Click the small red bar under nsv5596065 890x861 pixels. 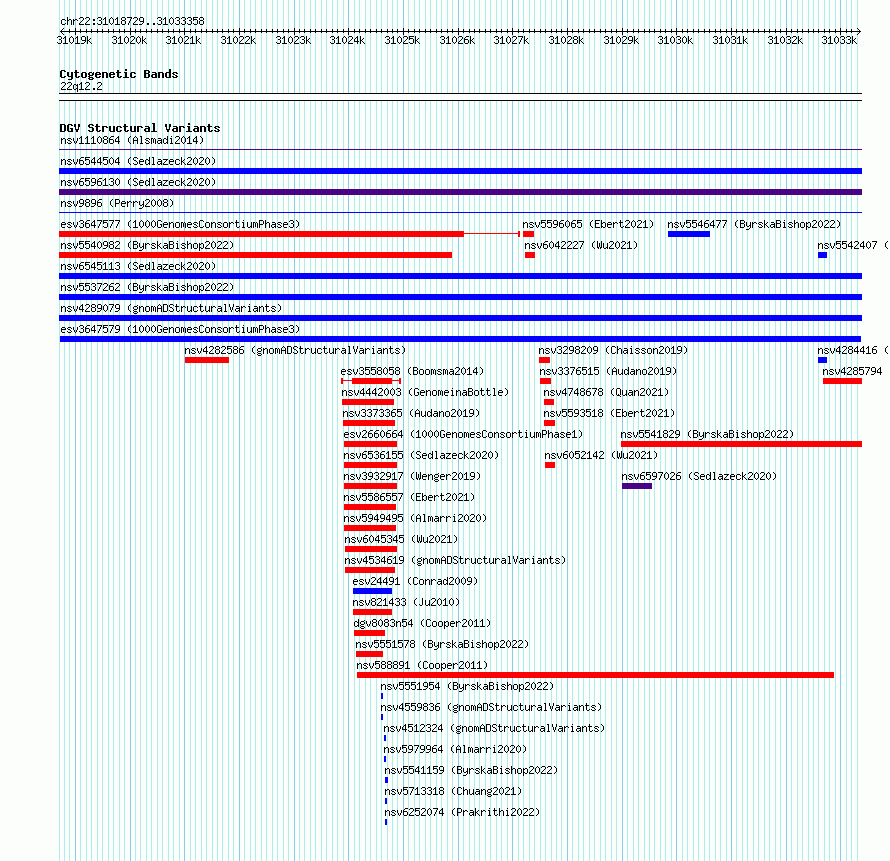[x=528, y=234]
